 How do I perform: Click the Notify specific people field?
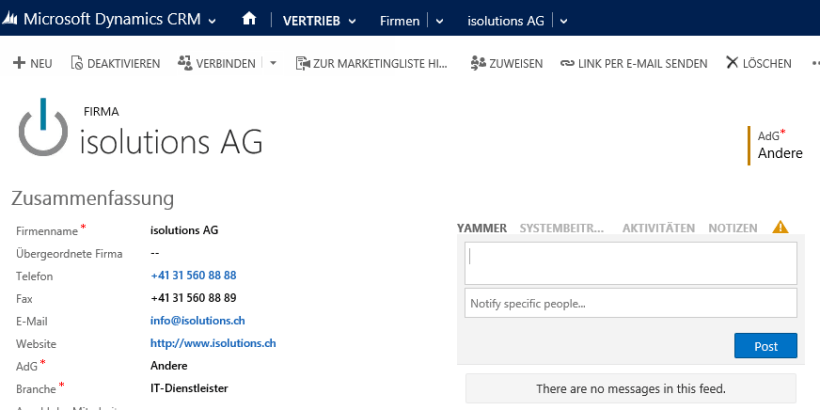(630, 303)
